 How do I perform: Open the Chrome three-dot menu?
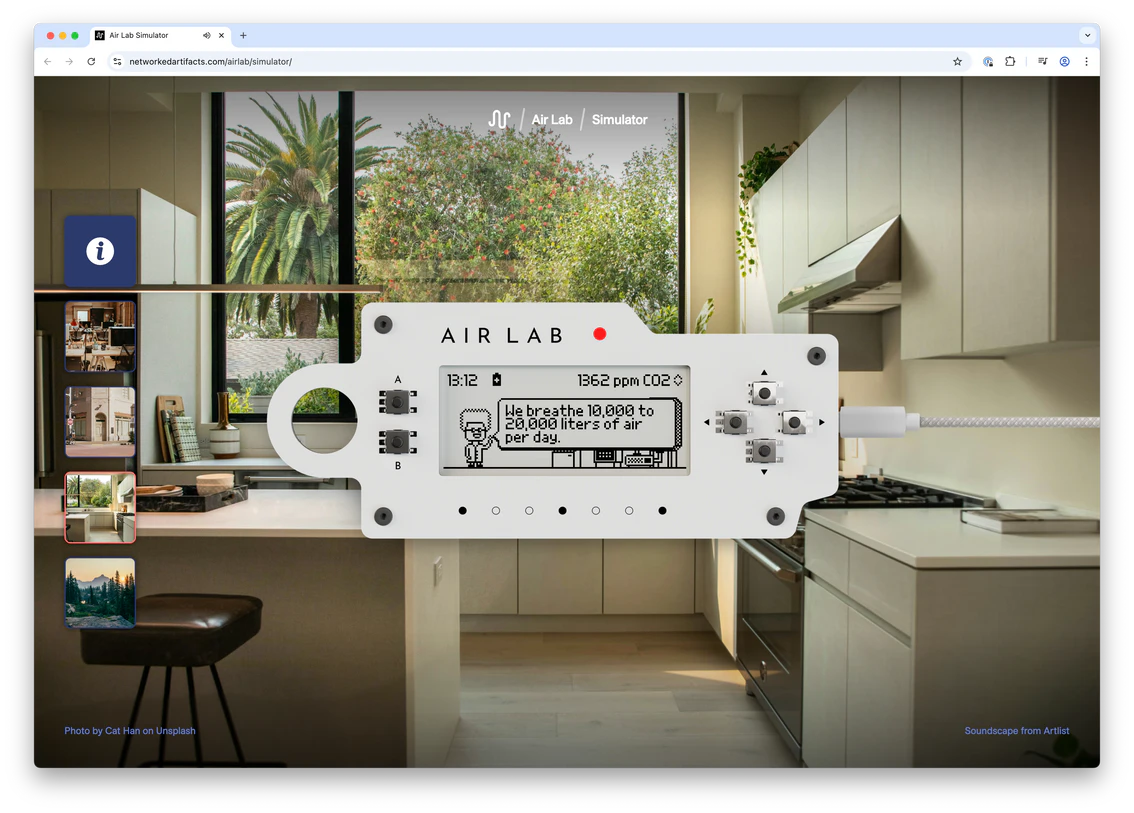tap(1086, 62)
